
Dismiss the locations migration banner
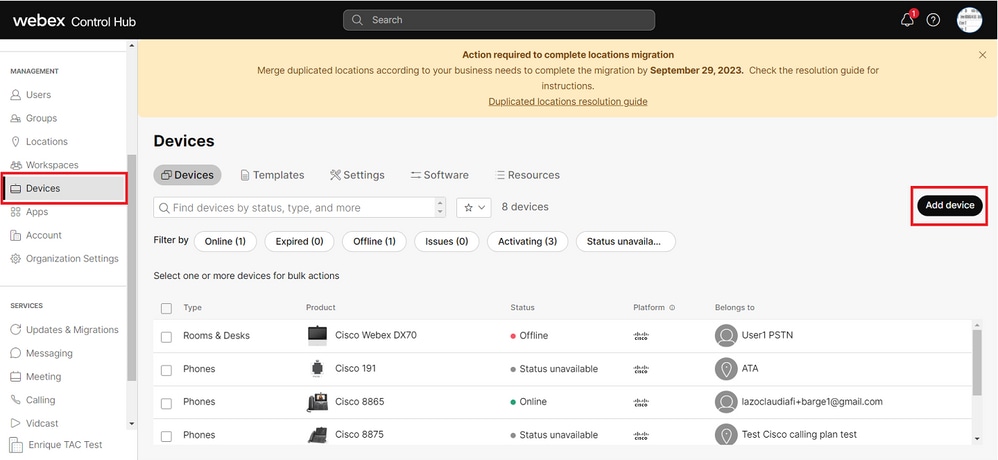[983, 55]
